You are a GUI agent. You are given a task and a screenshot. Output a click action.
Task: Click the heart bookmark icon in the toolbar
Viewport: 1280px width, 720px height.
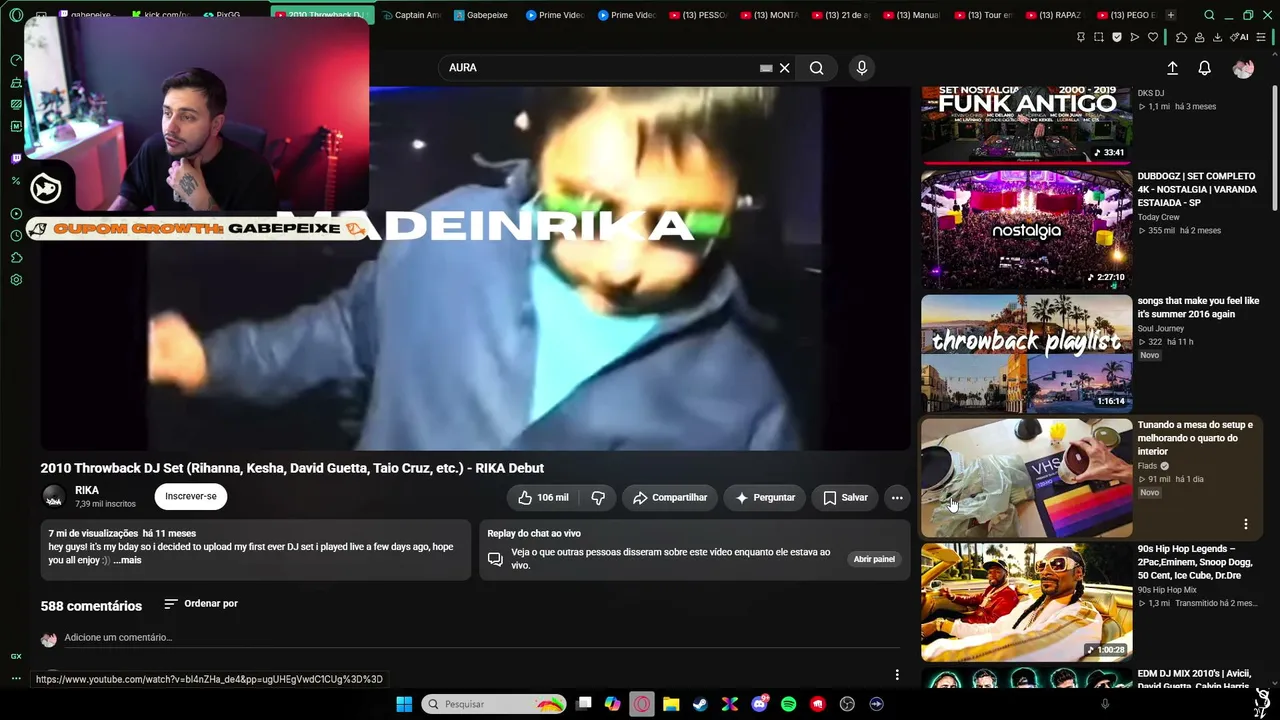[1153, 37]
